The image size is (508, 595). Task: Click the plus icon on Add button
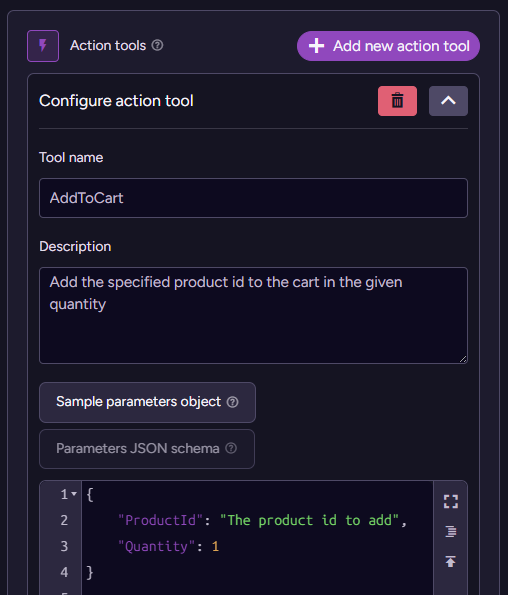pos(316,46)
